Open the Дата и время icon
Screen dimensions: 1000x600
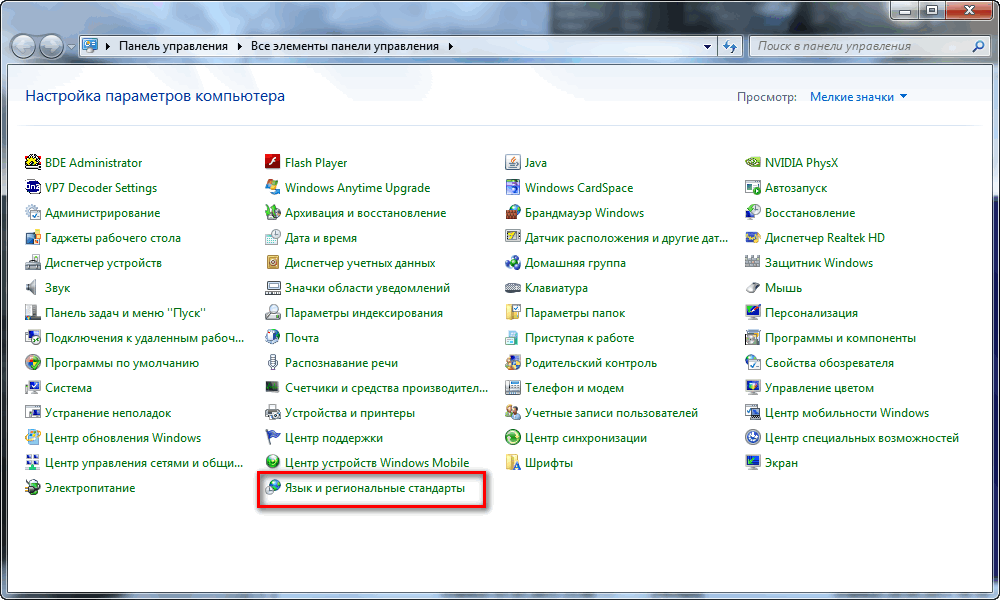pos(273,237)
